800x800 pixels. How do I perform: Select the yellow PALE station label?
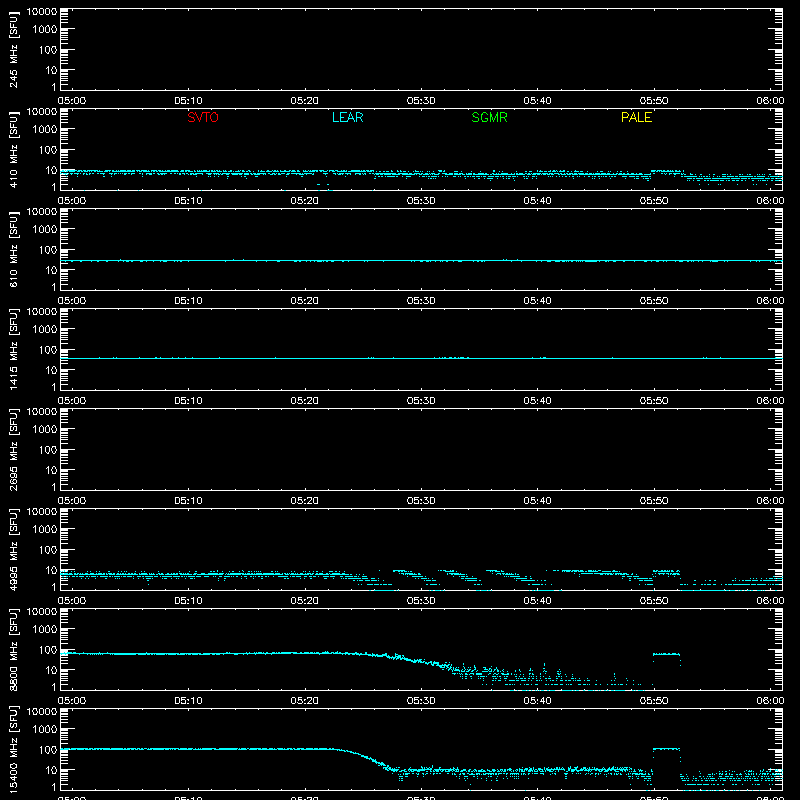point(636,117)
